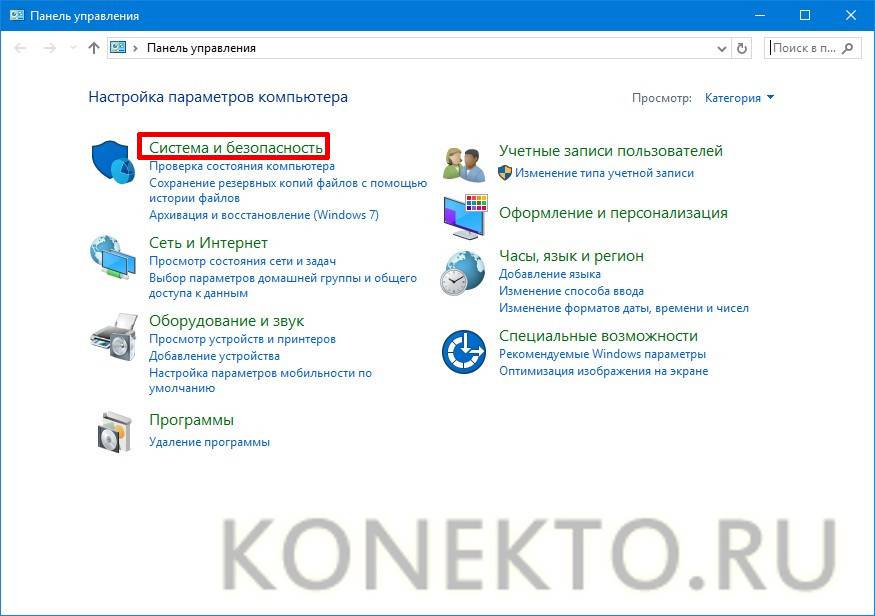Open the address bar history dropdown
The width and height of the screenshot is (875, 616).
722,49
